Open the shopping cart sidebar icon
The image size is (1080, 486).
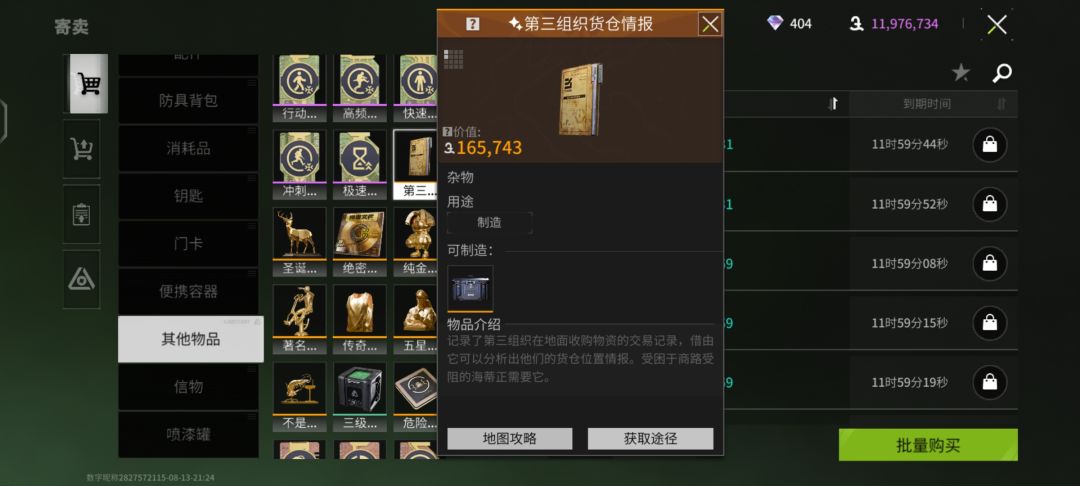[x=89, y=83]
